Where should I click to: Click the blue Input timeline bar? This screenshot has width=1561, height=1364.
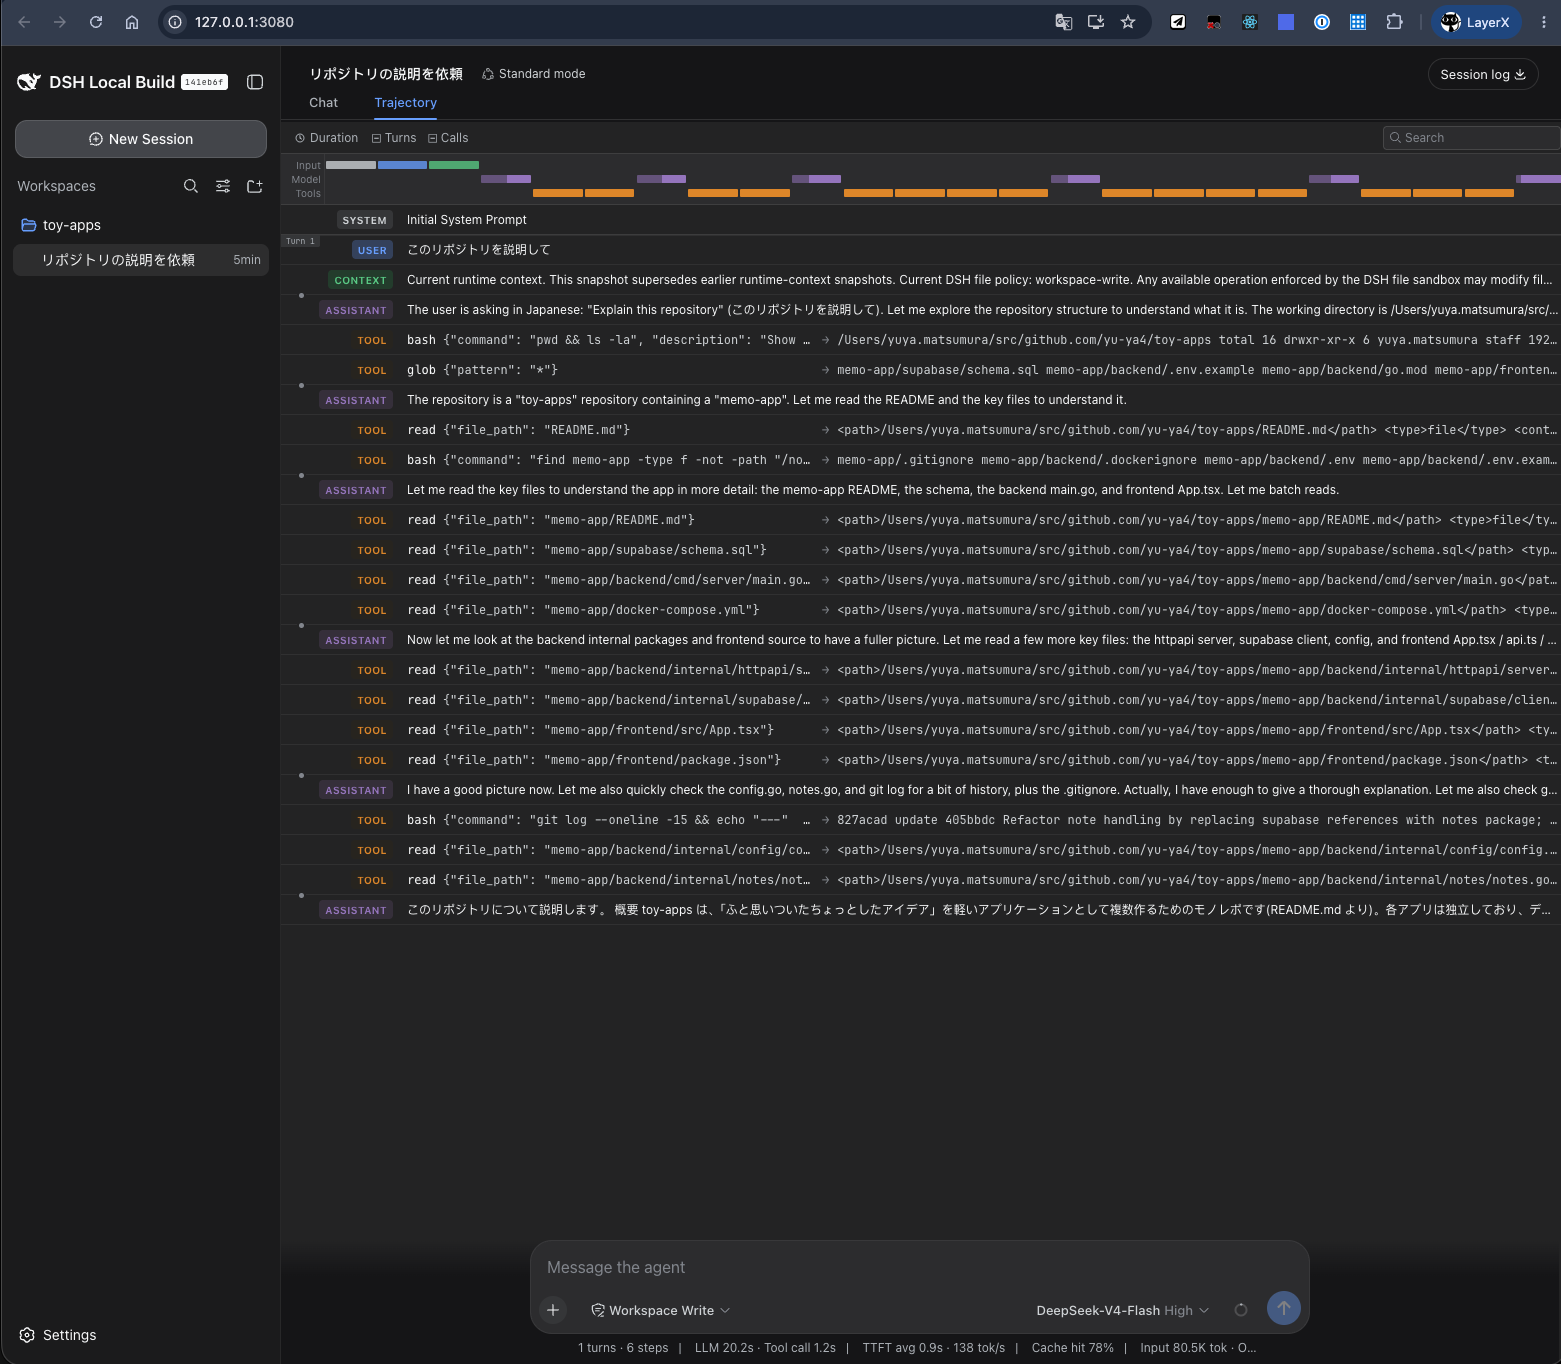[x=403, y=165]
